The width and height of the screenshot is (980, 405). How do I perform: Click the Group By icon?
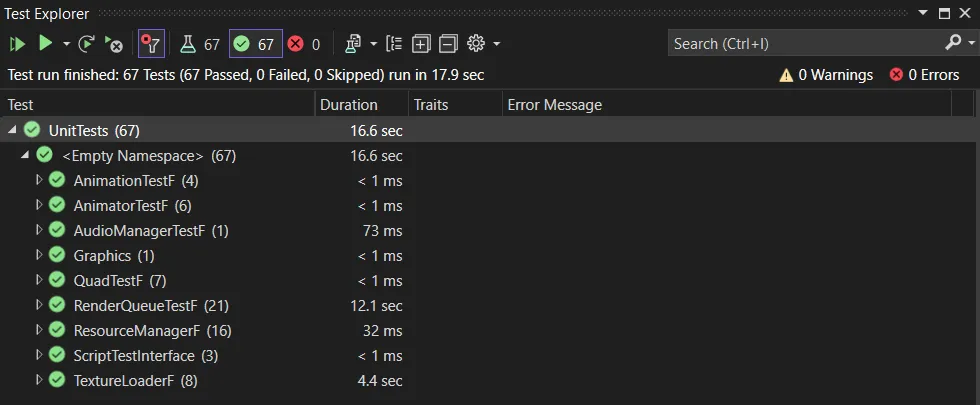tap(394, 44)
